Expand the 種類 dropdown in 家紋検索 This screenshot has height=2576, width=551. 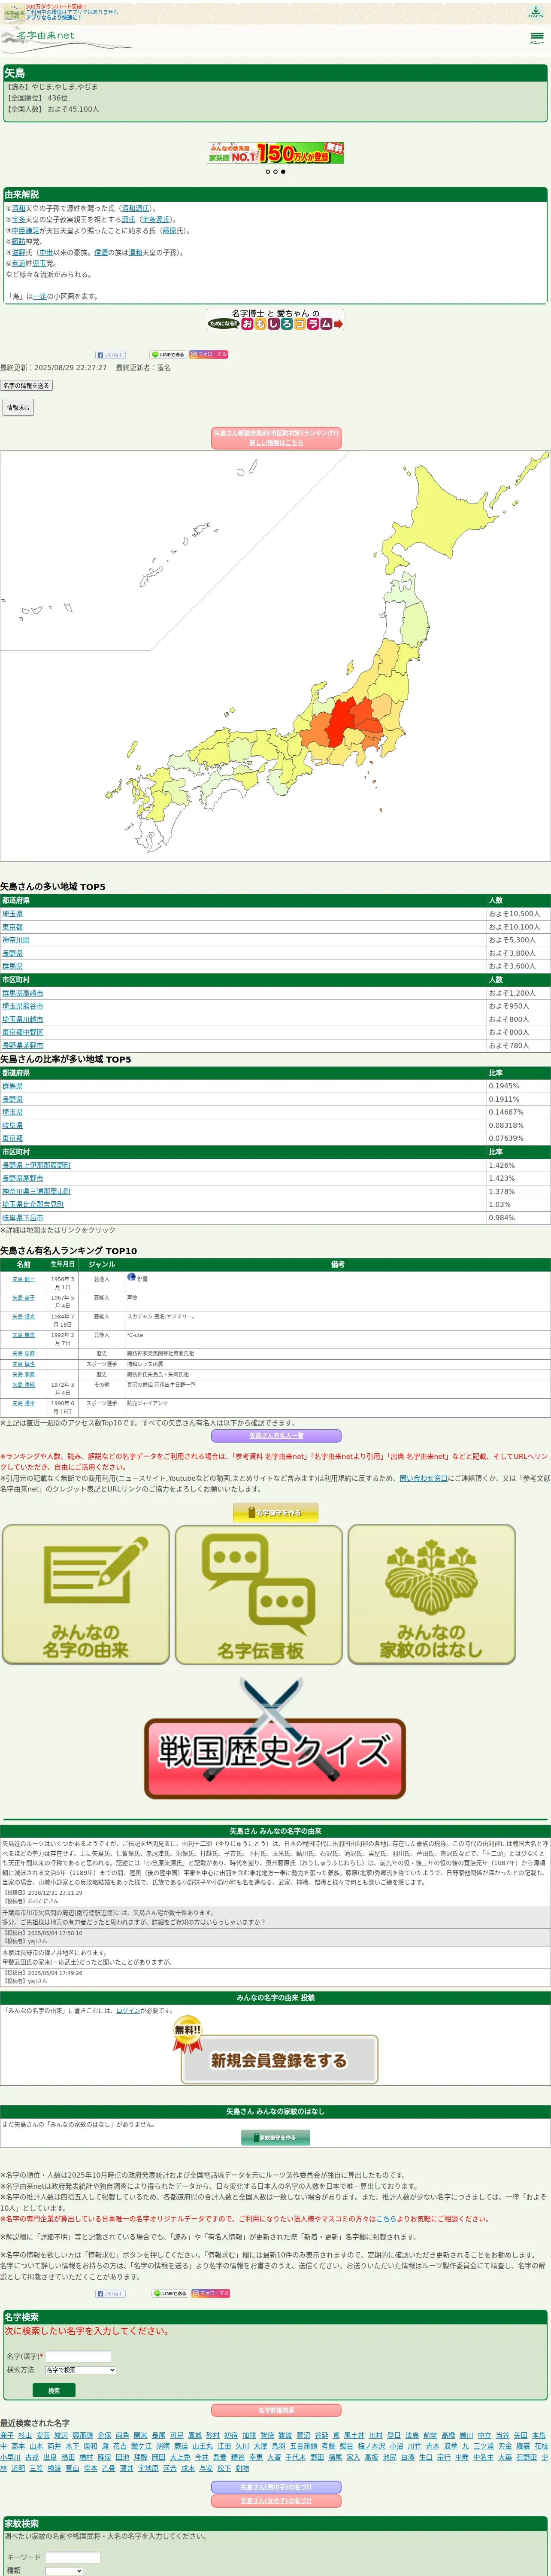[64, 2570]
